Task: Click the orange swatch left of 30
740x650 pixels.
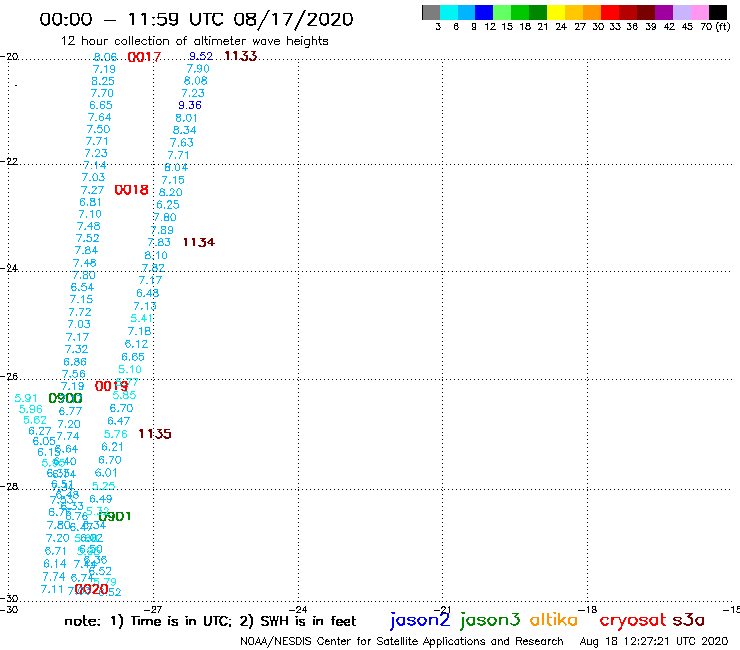Action: pos(592,12)
